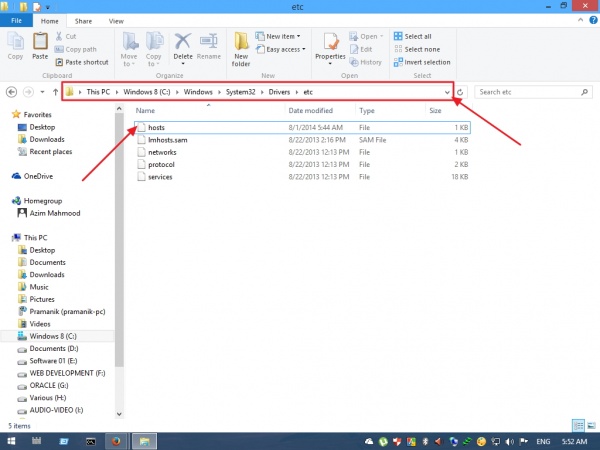Open the Windows Start button

coord(11,441)
